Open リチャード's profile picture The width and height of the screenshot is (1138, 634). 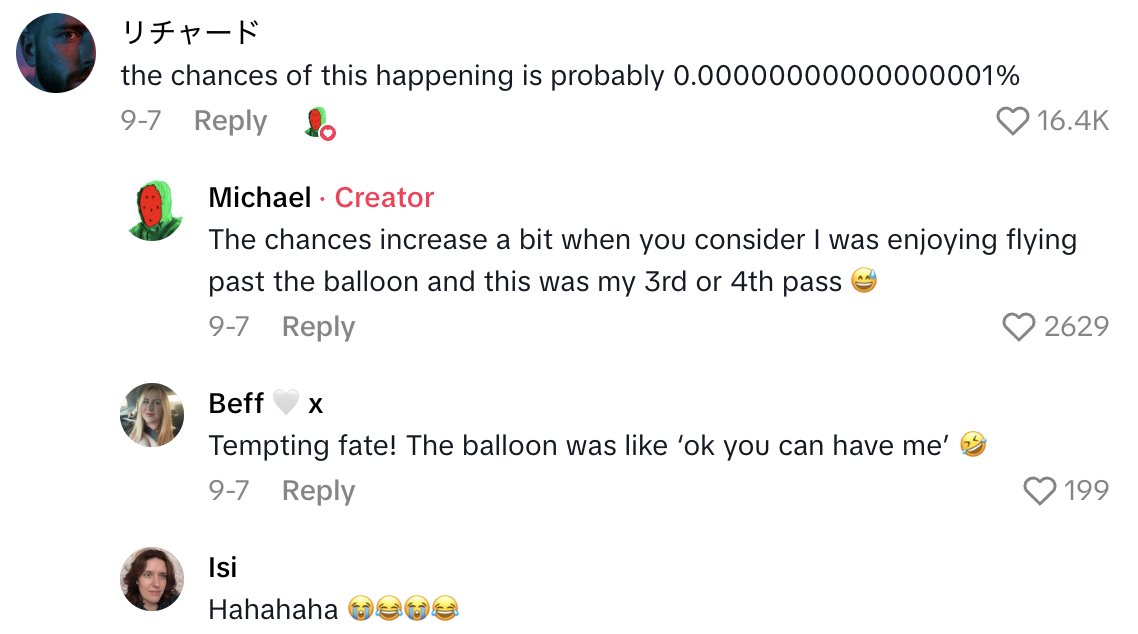coord(56,53)
